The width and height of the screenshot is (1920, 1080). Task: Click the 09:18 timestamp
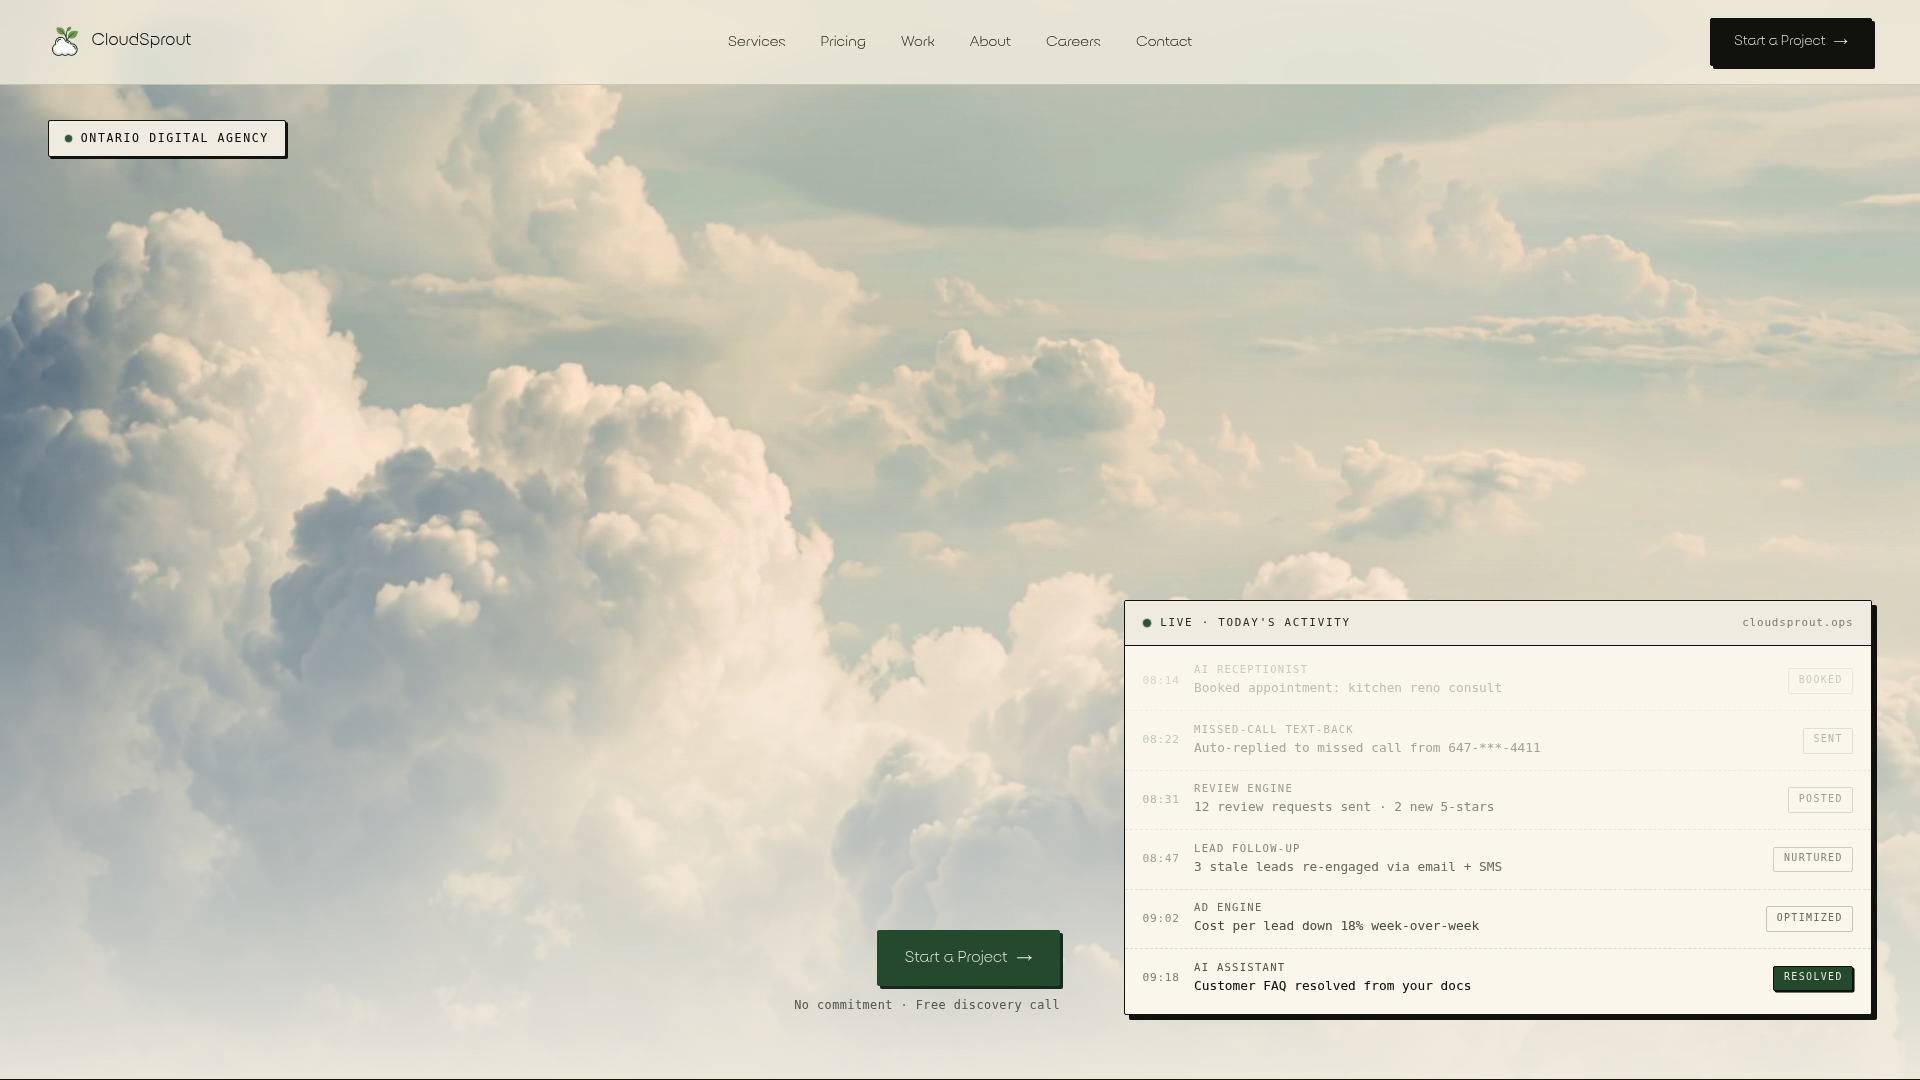click(1160, 978)
